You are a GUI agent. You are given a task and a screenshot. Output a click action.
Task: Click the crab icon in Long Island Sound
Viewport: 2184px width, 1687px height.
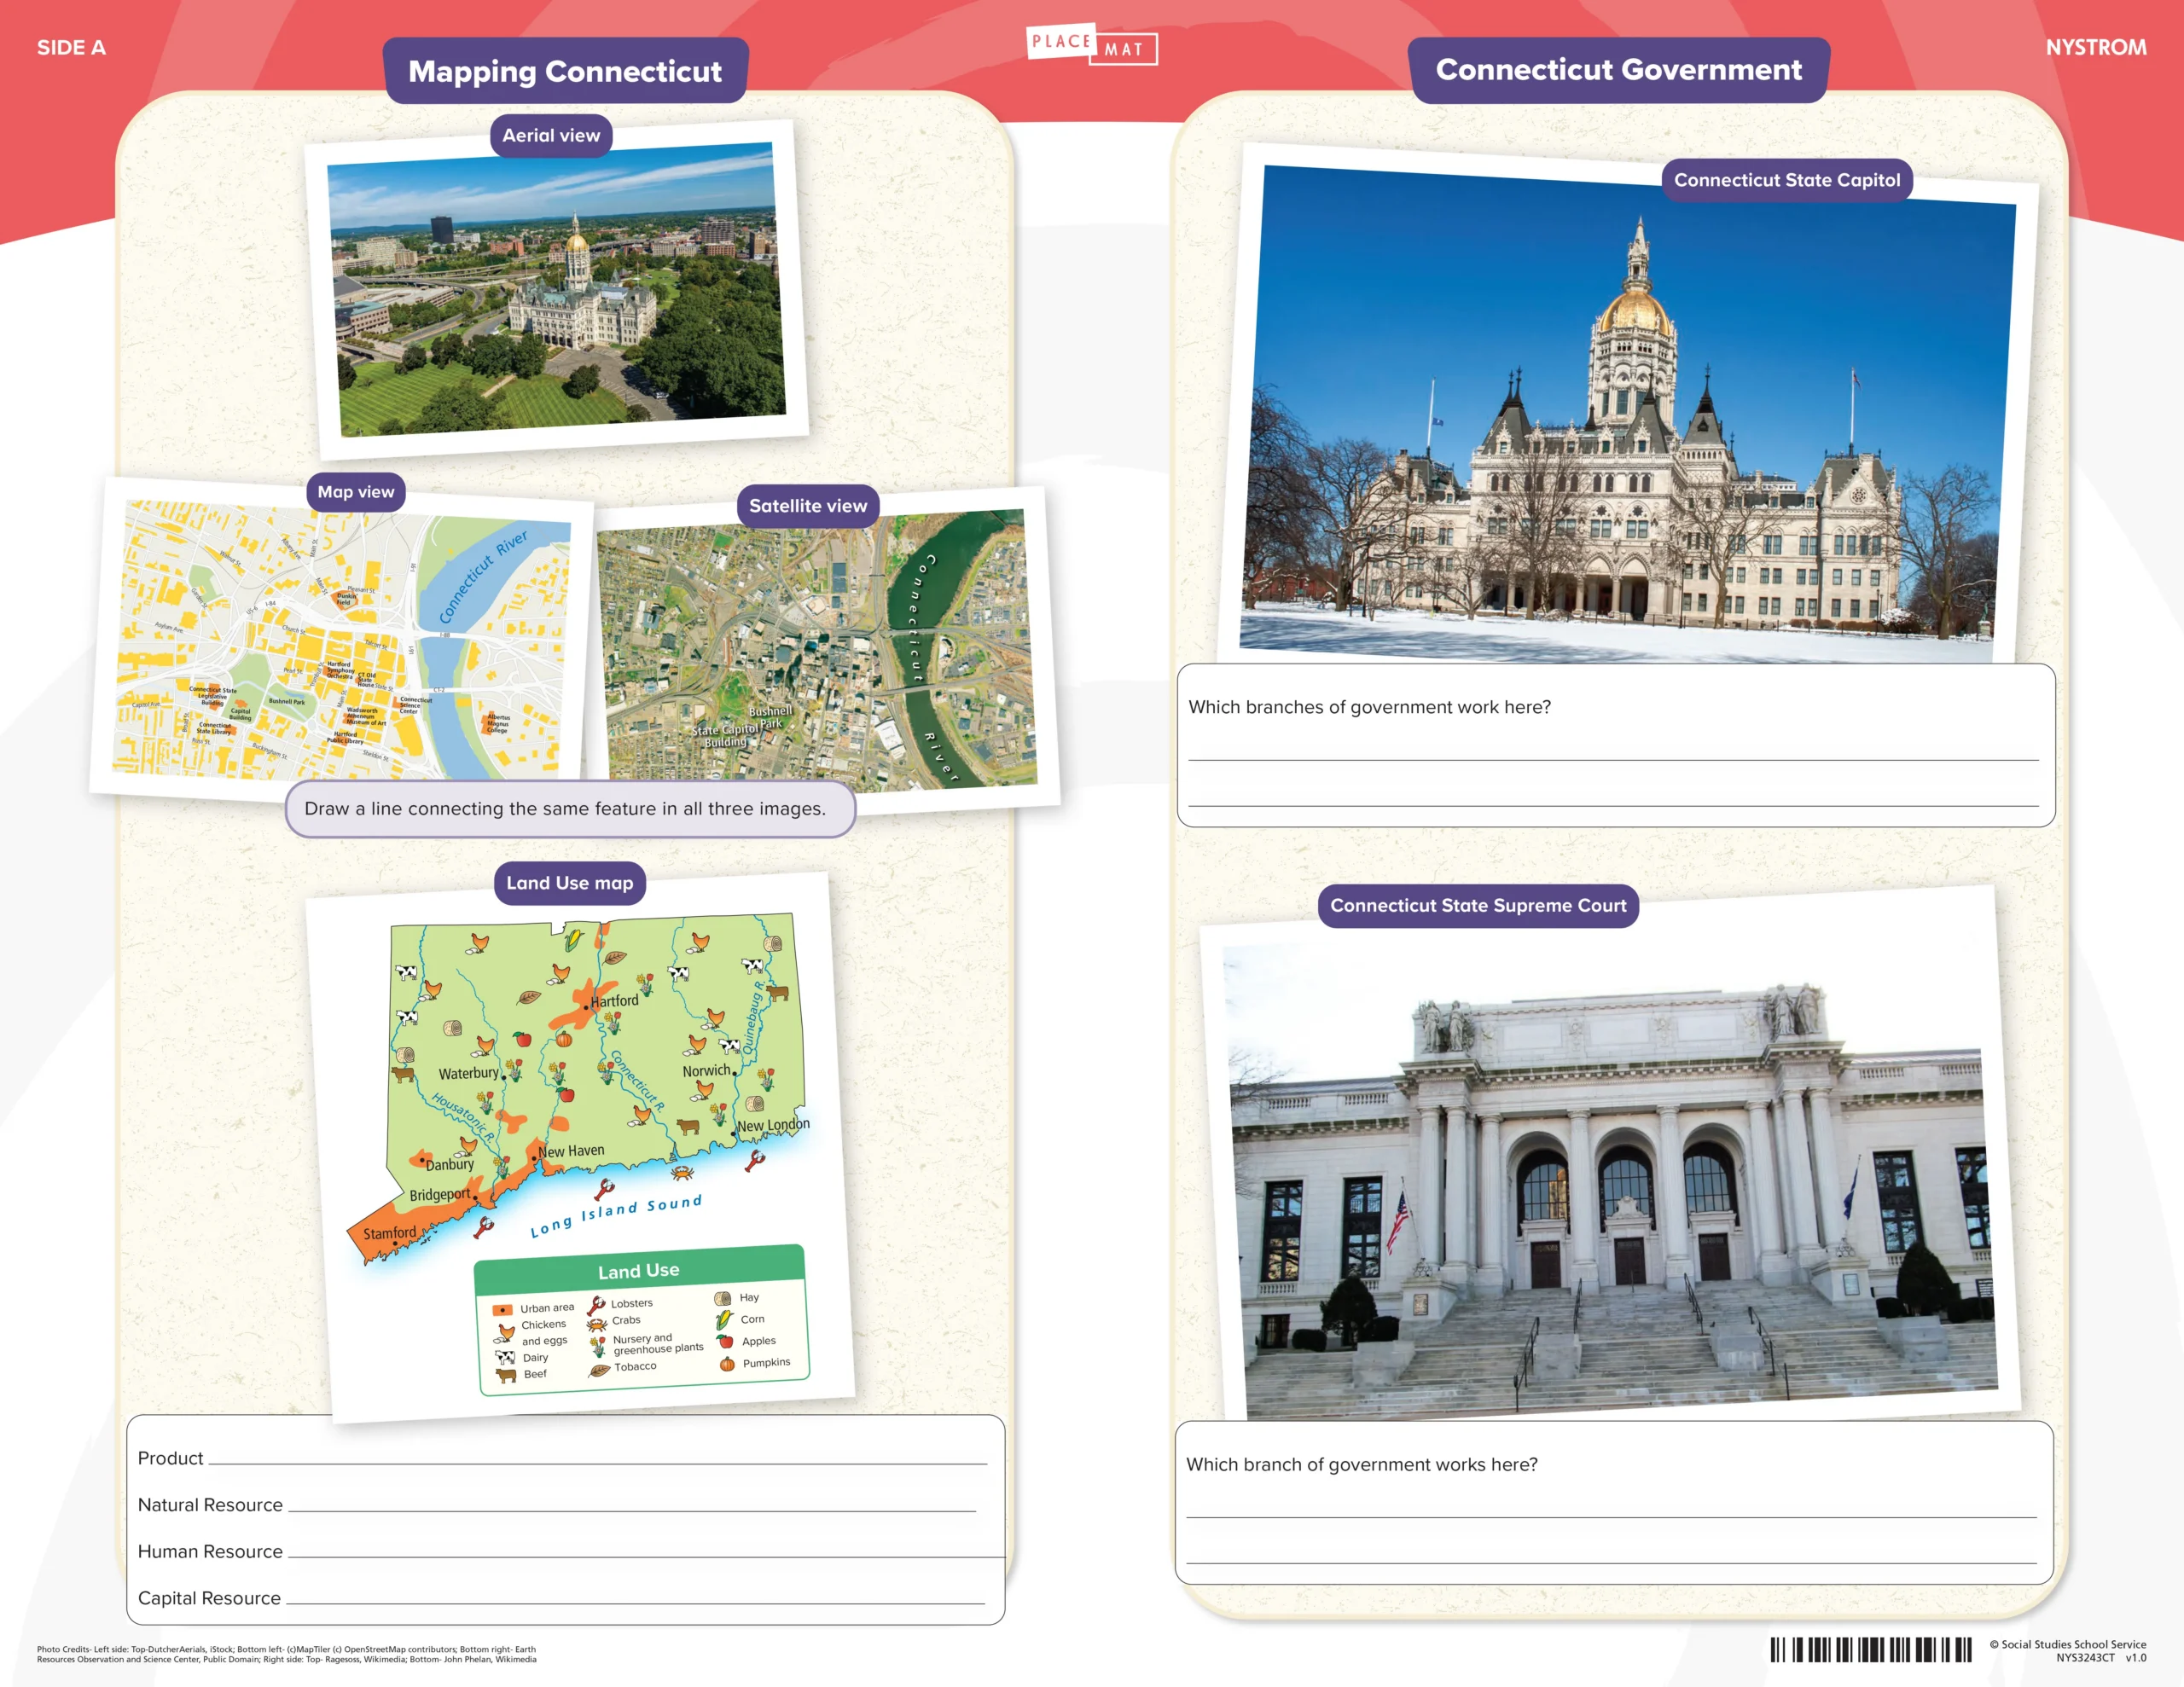click(682, 1171)
